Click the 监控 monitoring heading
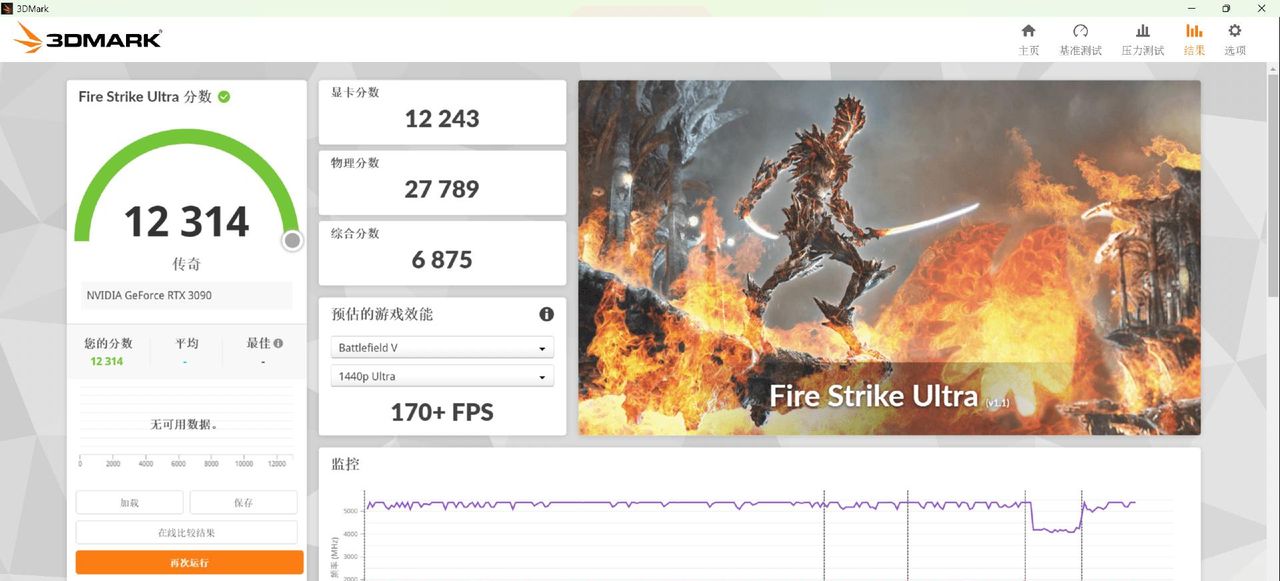 345,464
